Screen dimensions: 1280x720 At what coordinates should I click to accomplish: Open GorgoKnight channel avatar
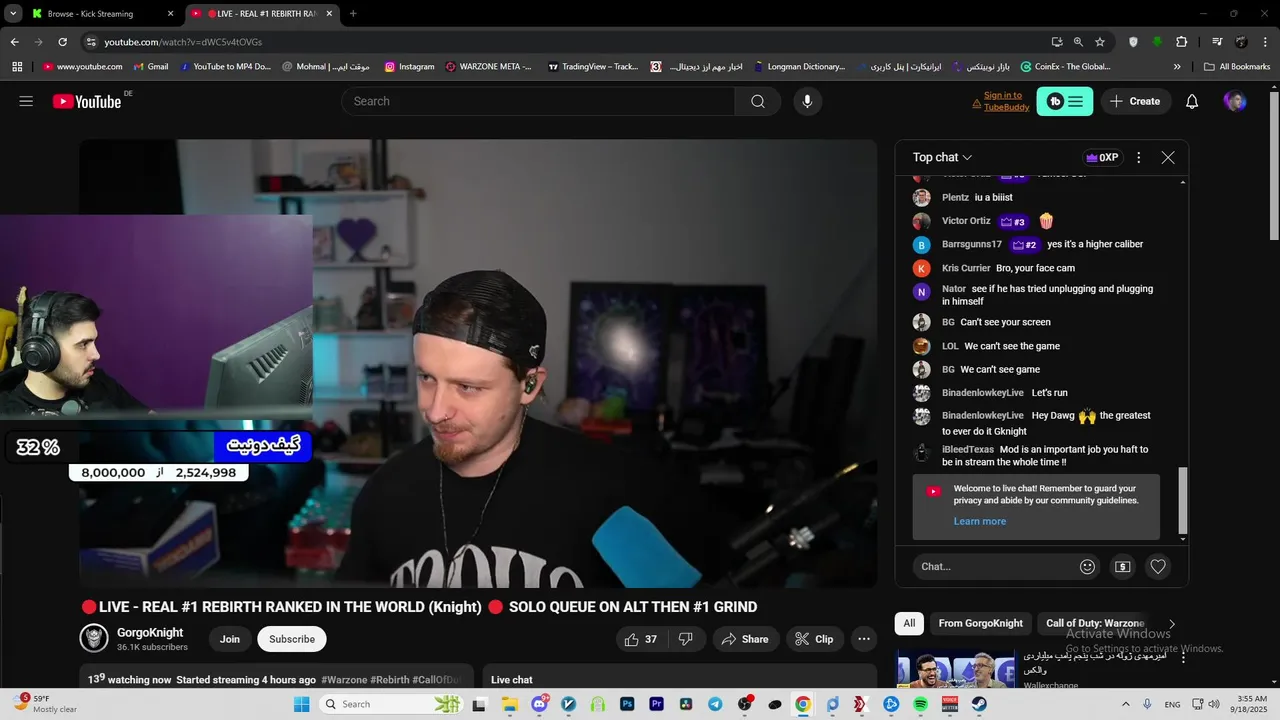click(x=94, y=639)
